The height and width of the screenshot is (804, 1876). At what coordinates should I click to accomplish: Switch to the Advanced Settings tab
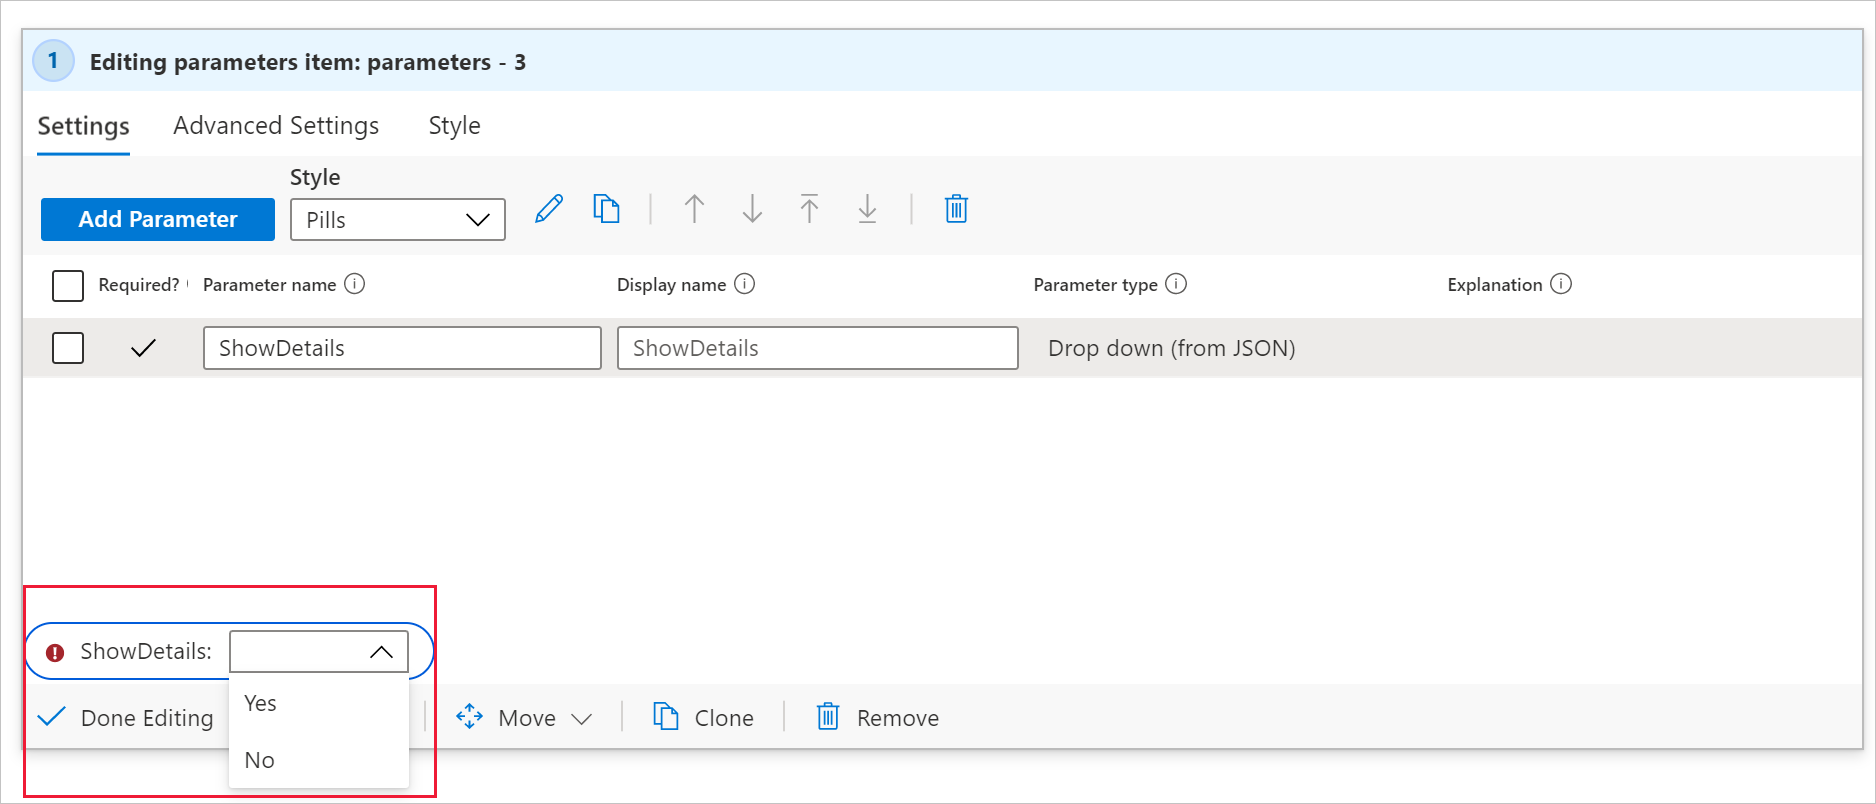point(276,126)
